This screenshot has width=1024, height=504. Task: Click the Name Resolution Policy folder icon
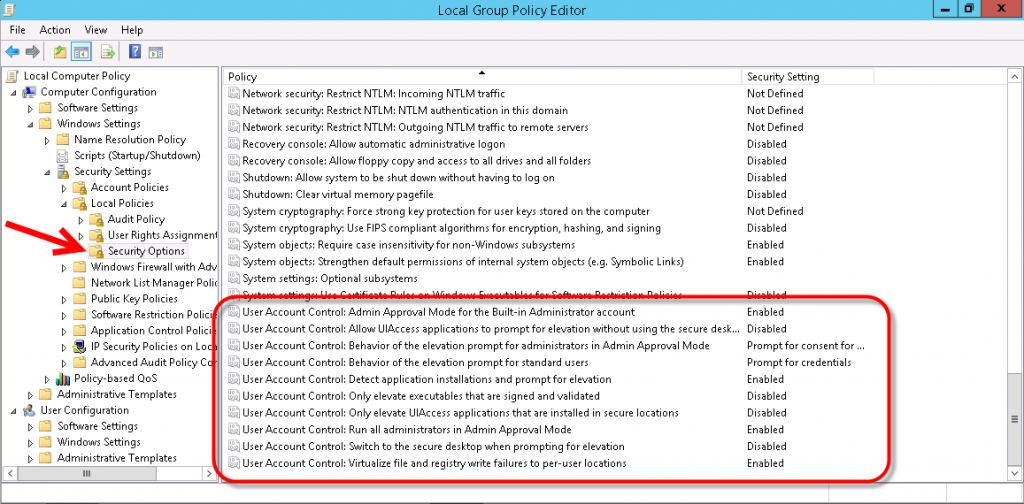pos(63,140)
